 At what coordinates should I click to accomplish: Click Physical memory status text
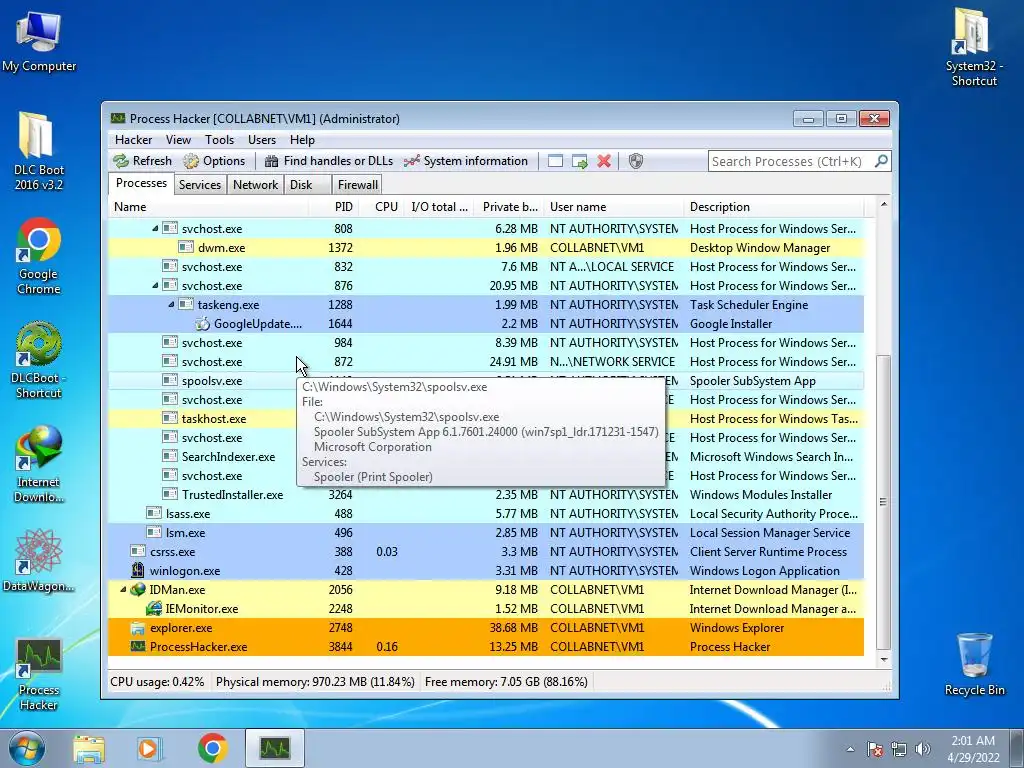315,682
